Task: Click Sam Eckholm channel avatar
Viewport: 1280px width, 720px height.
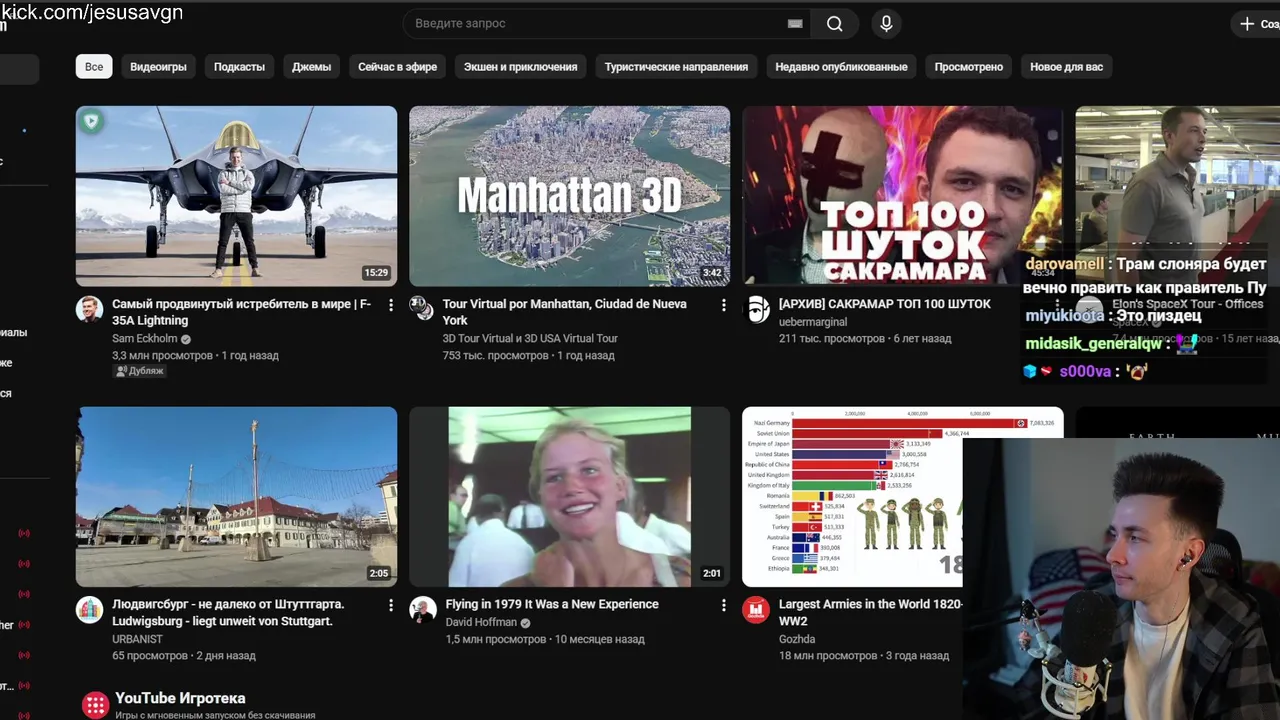Action: point(90,309)
